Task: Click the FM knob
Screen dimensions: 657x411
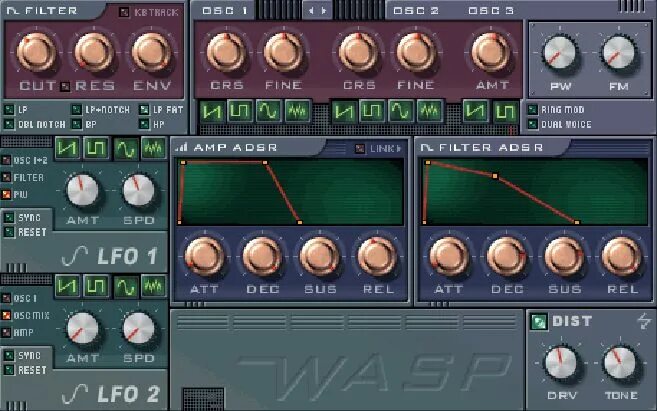Action: click(618, 54)
